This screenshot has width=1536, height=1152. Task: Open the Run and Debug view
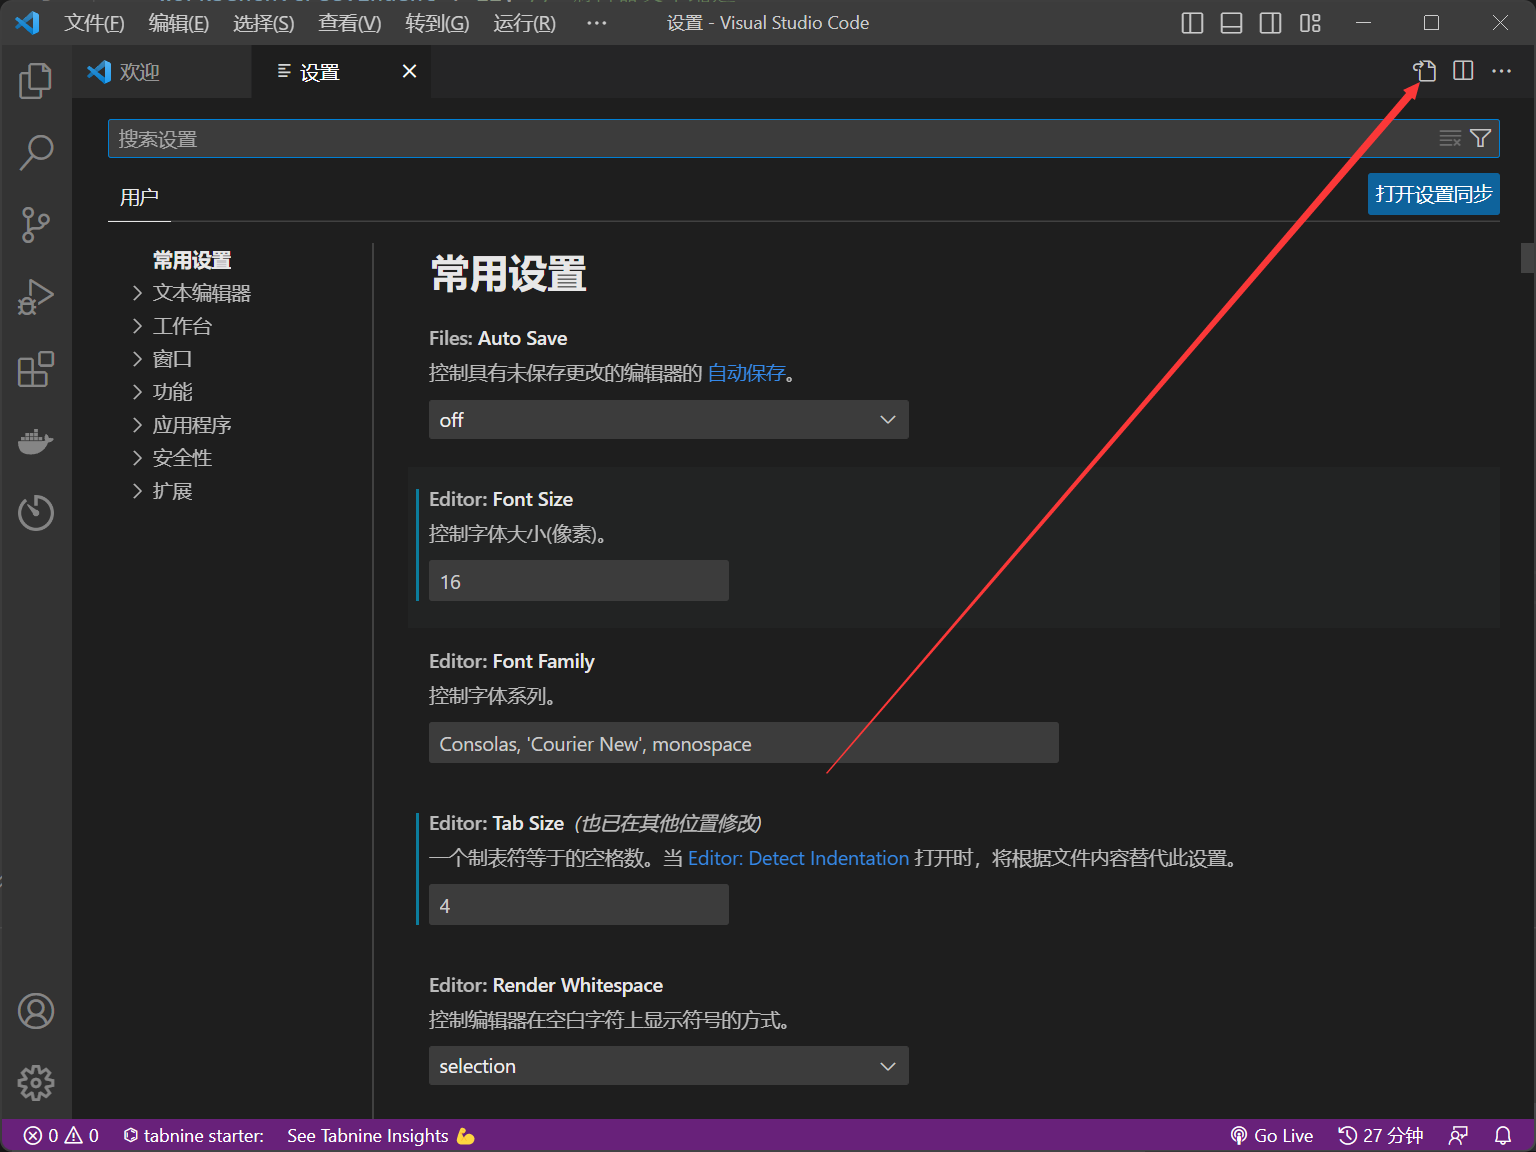35,297
